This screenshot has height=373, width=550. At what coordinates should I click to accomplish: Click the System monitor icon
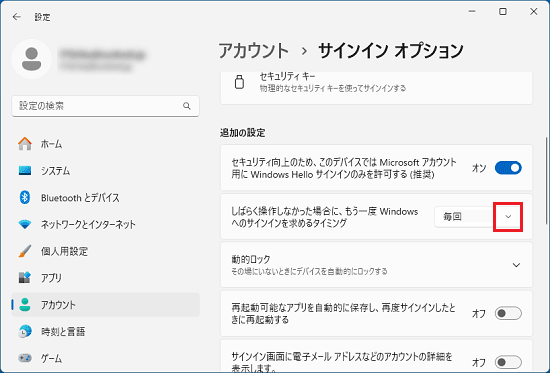25,171
